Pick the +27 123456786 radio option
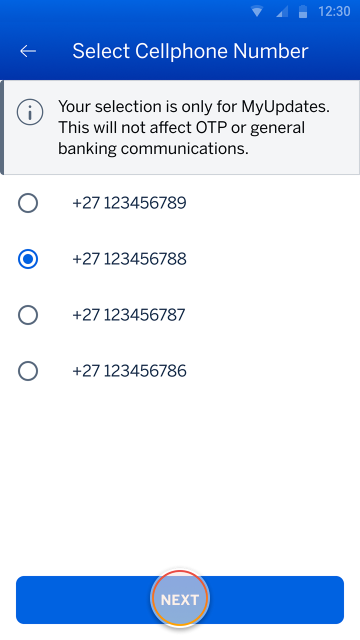This screenshot has height=640, width=360. tap(28, 371)
